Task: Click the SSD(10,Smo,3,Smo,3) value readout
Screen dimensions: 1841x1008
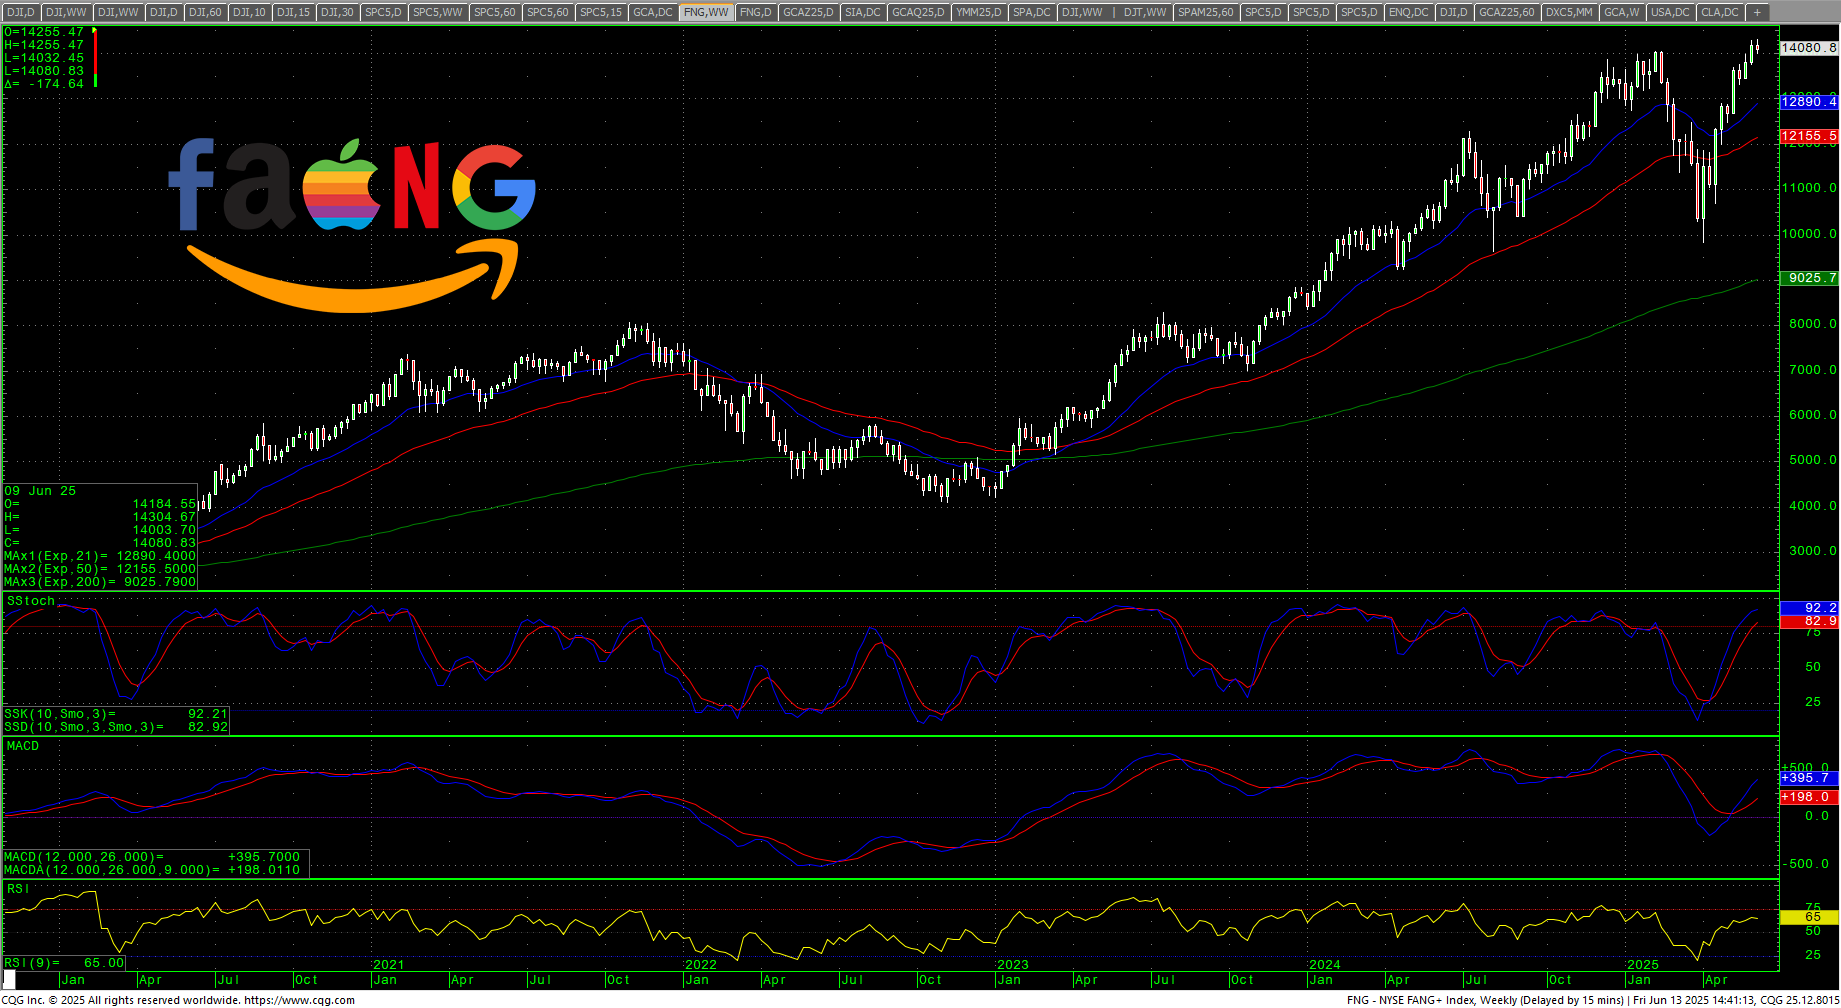Action: (116, 727)
